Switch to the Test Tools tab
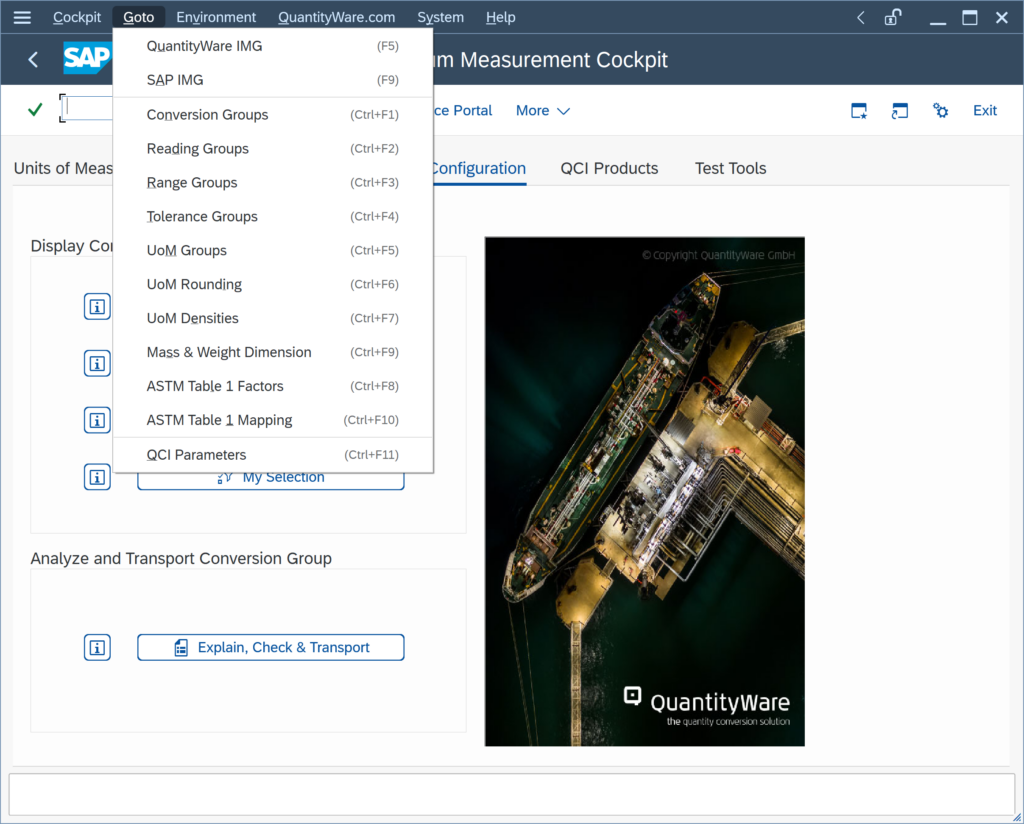The image size is (1024, 824). tap(730, 168)
